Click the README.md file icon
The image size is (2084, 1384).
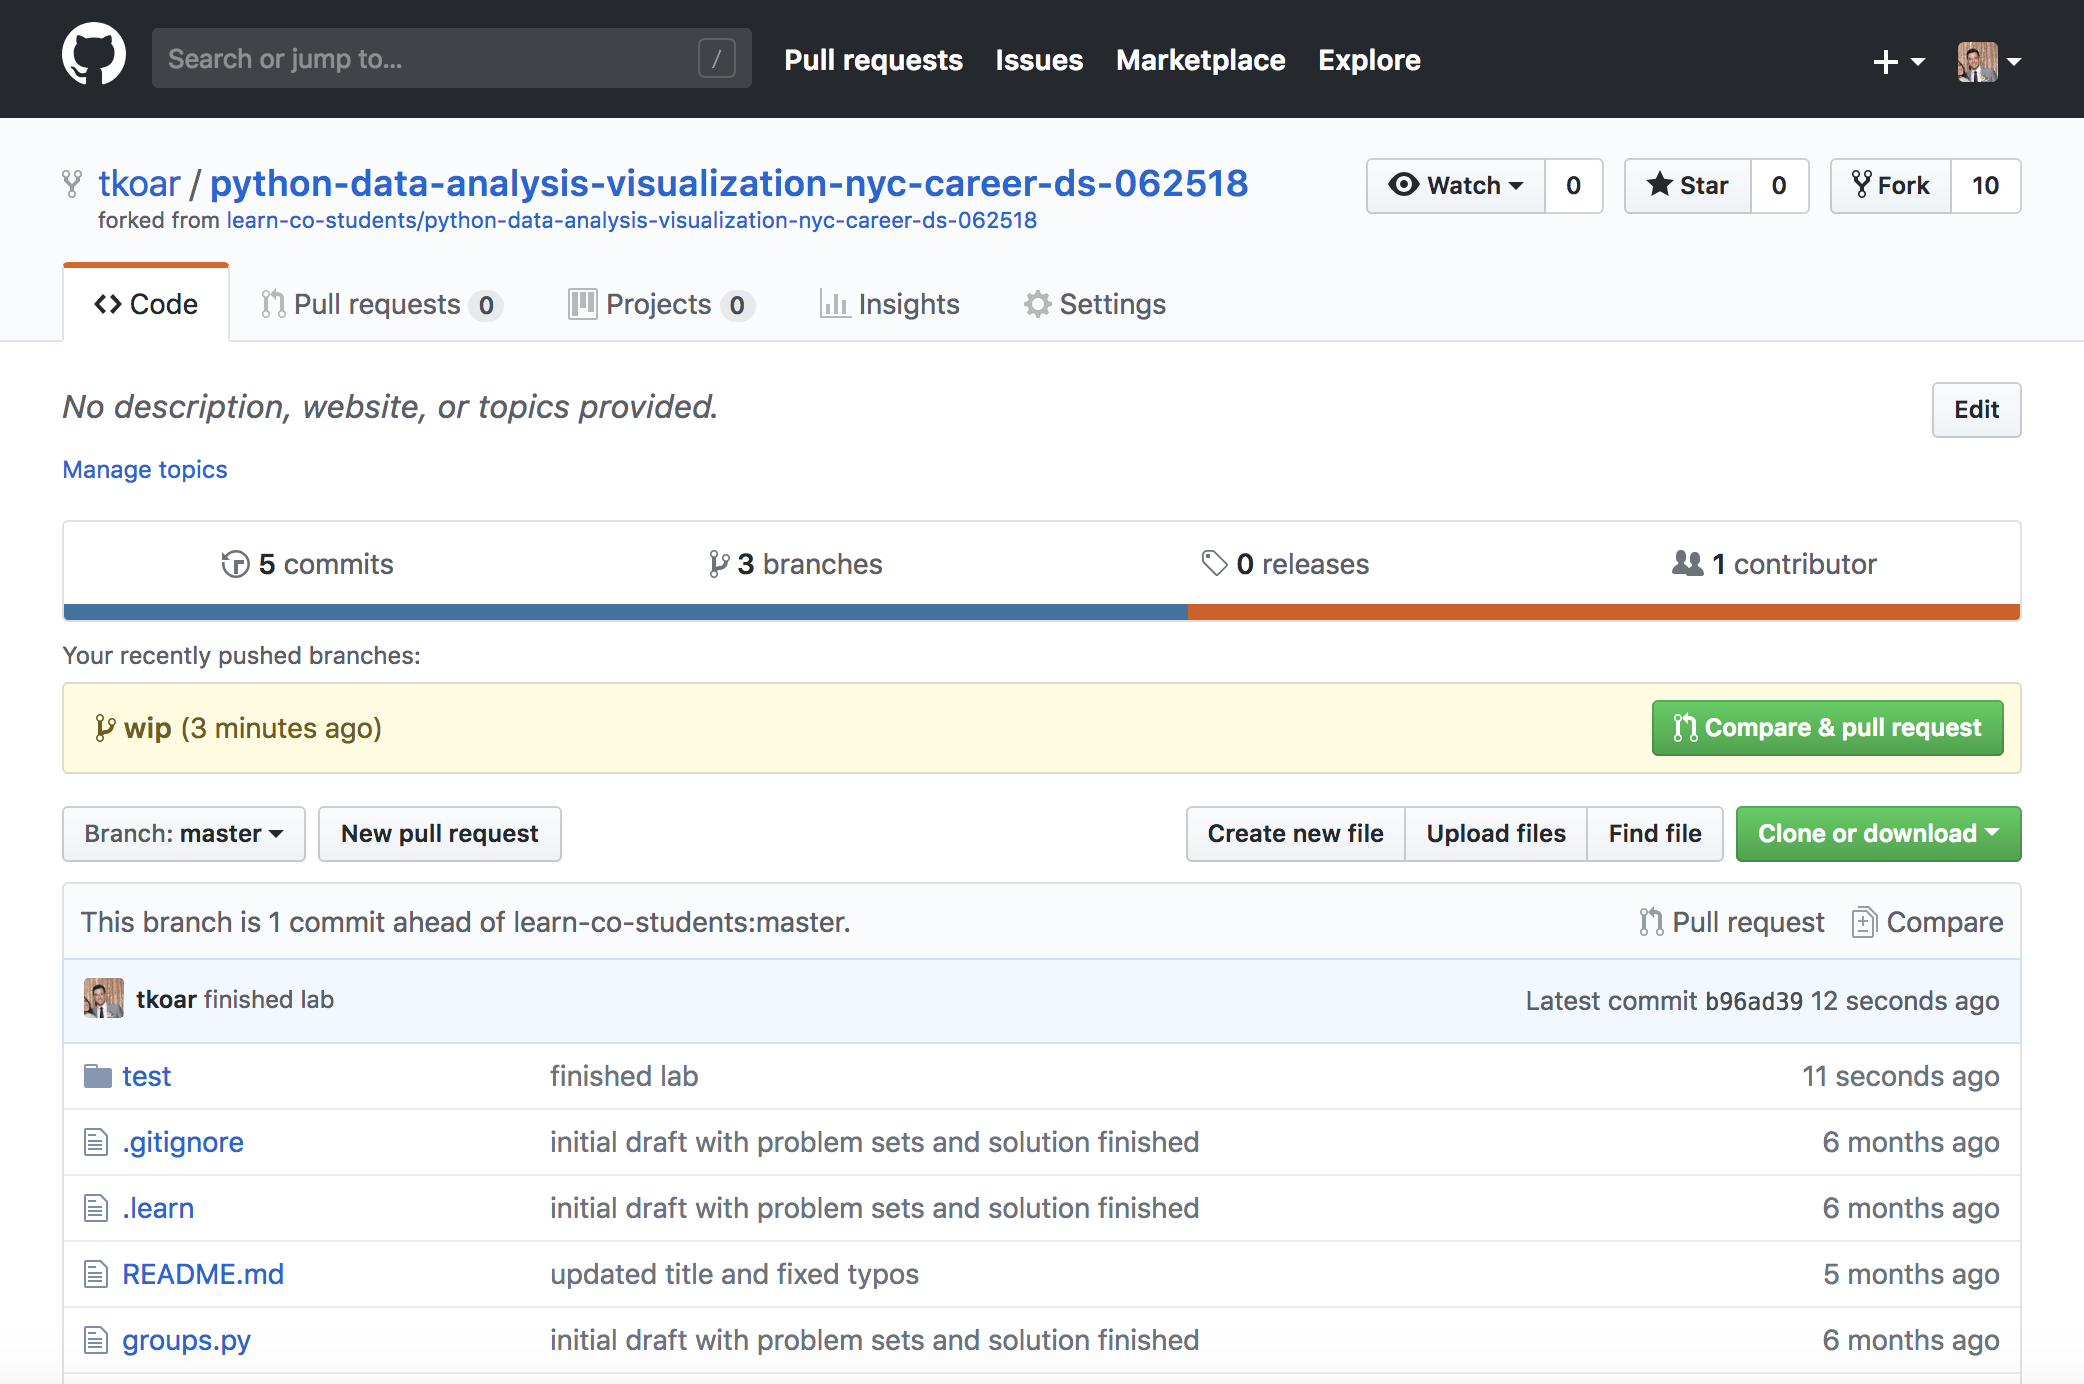96,1274
